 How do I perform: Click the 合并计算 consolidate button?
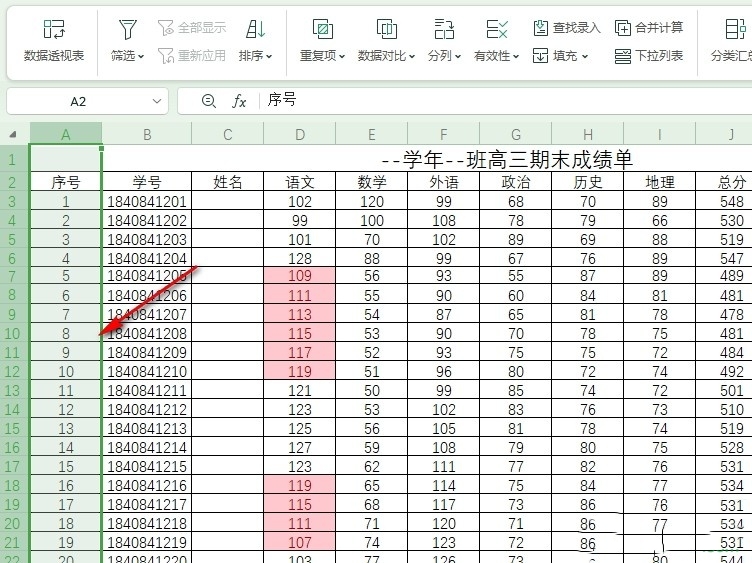point(649,28)
